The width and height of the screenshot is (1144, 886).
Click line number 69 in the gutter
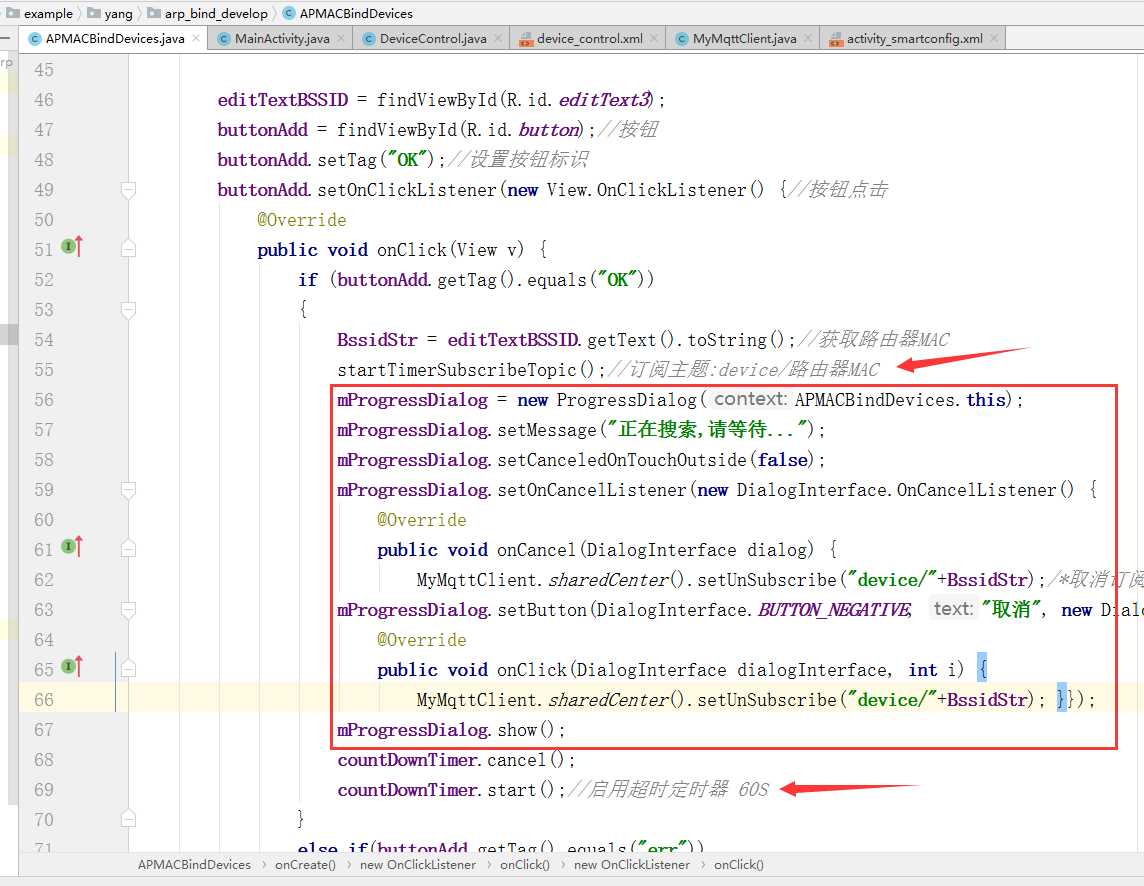(x=44, y=790)
